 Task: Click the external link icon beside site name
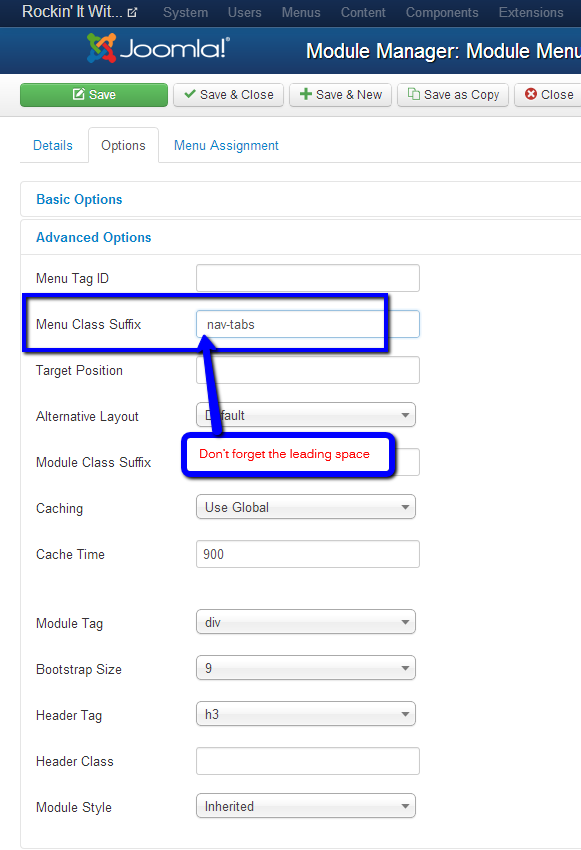(x=132, y=12)
